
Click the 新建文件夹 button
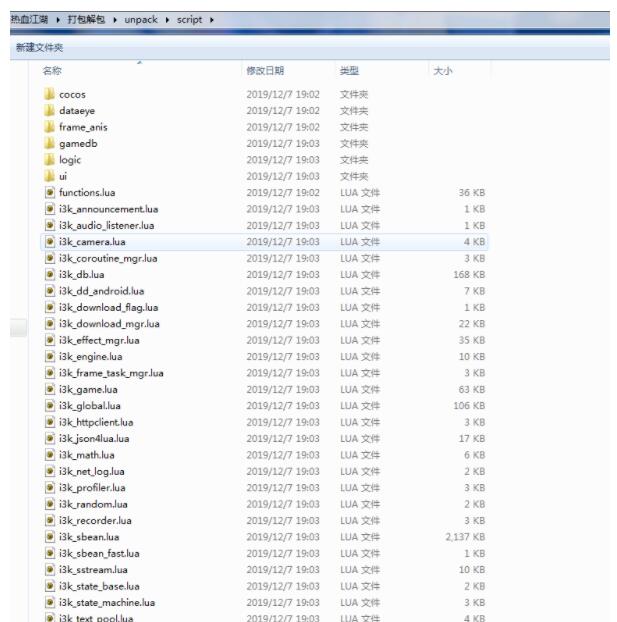coord(40,47)
